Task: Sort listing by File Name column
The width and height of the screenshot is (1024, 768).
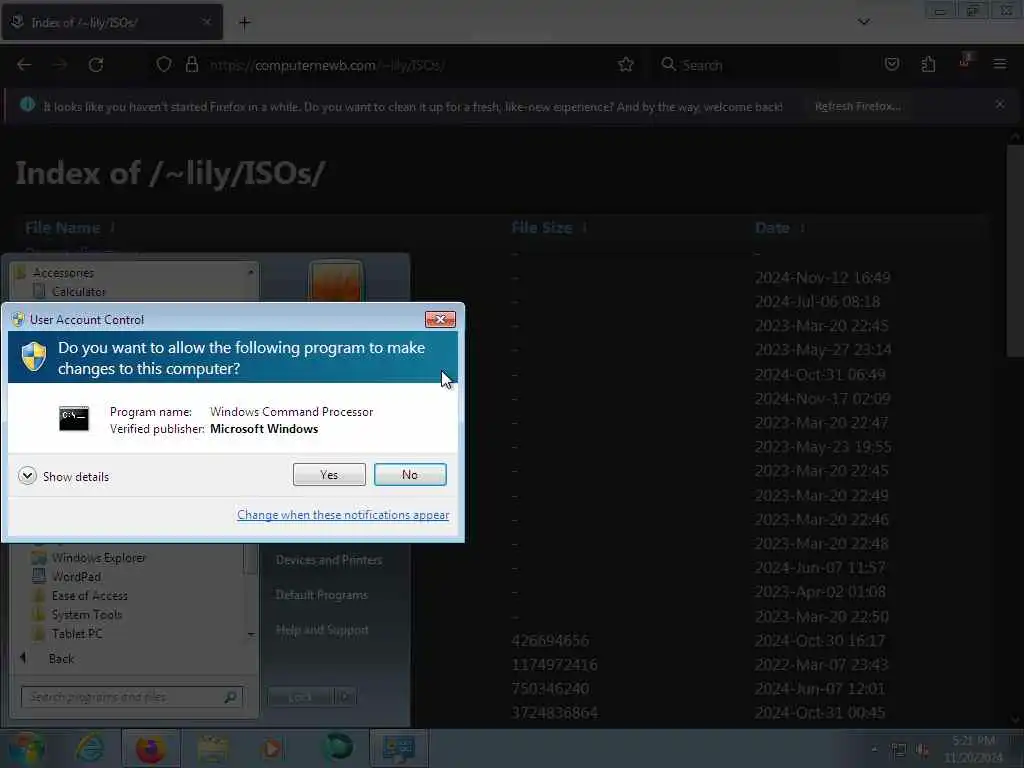Action: pyautogui.click(x=63, y=227)
